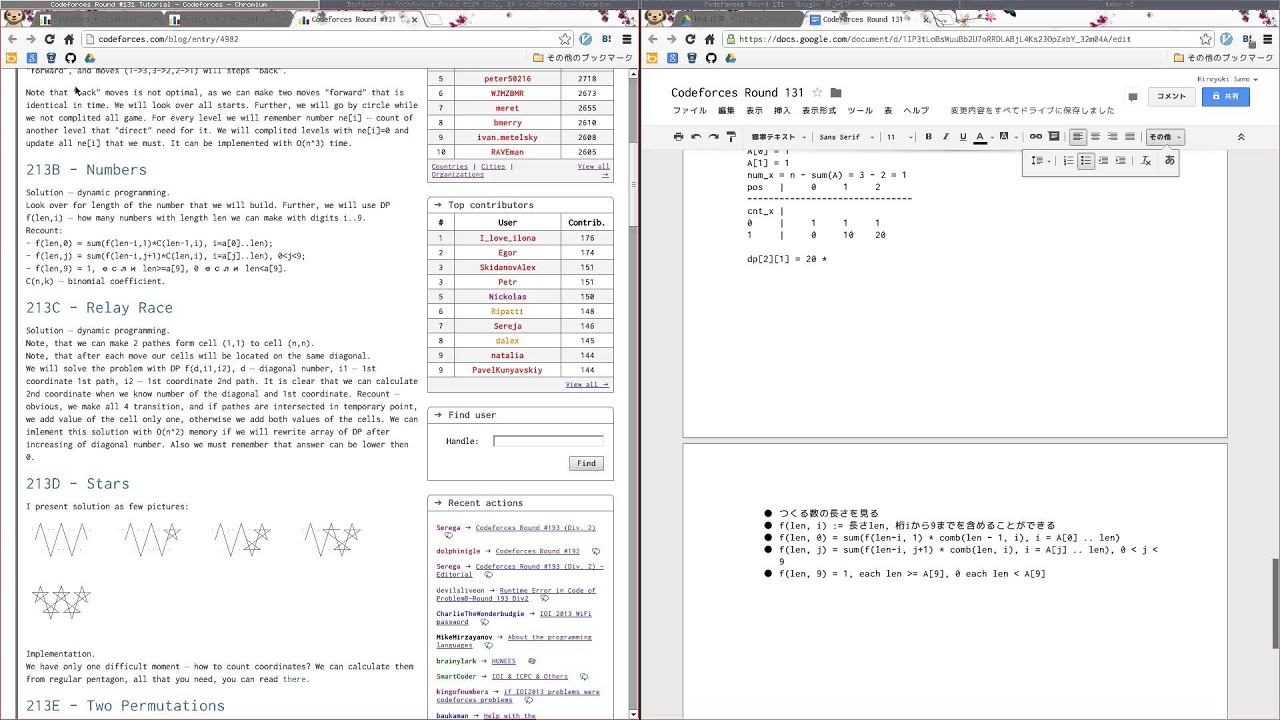The height and width of the screenshot is (720, 1280).
Task: Open the 表示形式 menu in Google Docs
Action: [819, 111]
